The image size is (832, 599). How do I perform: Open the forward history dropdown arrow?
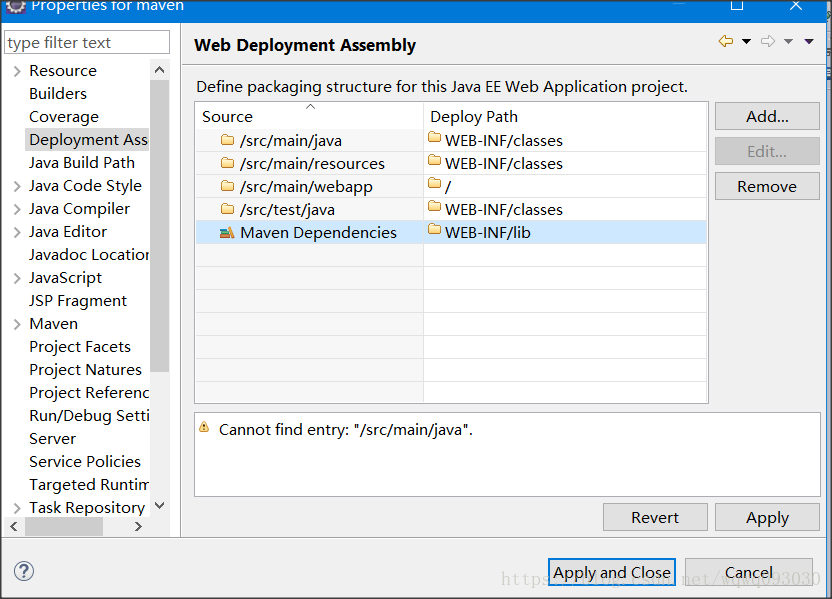[788, 41]
